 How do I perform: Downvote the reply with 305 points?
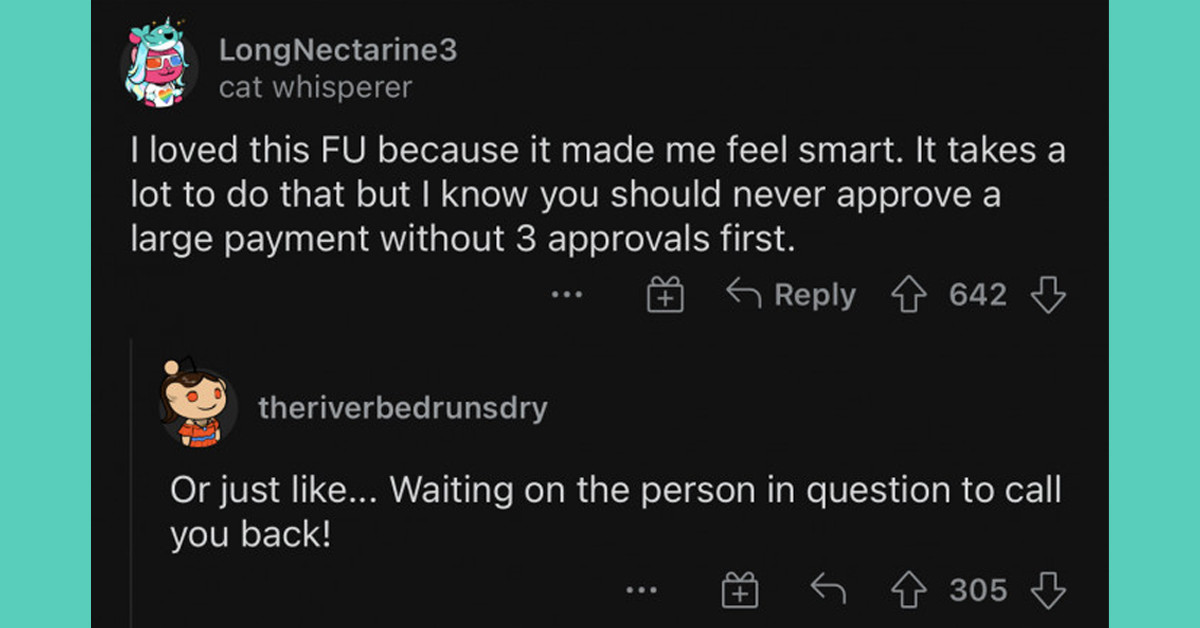point(1047,591)
